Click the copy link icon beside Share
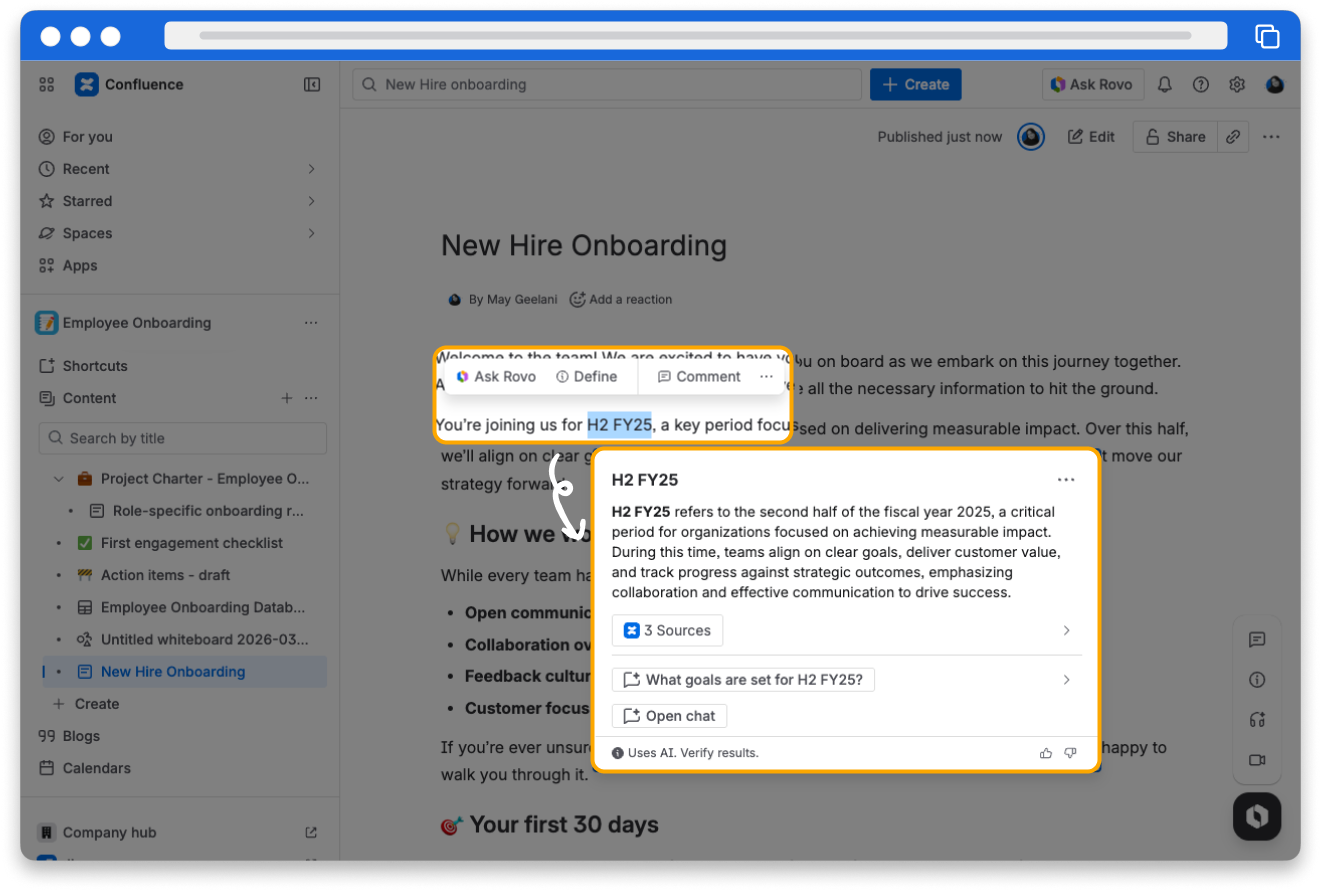The width and height of the screenshot is (1321, 891). [x=1234, y=137]
